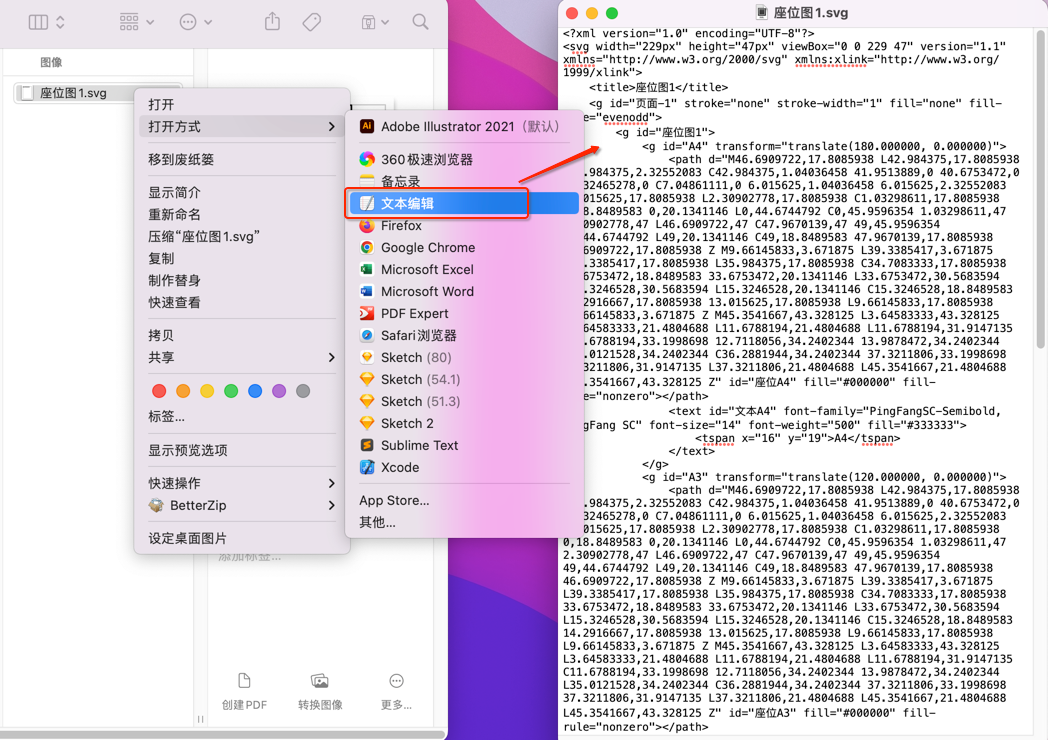Click the 图像 header in the Finder sidebar

(x=51, y=62)
